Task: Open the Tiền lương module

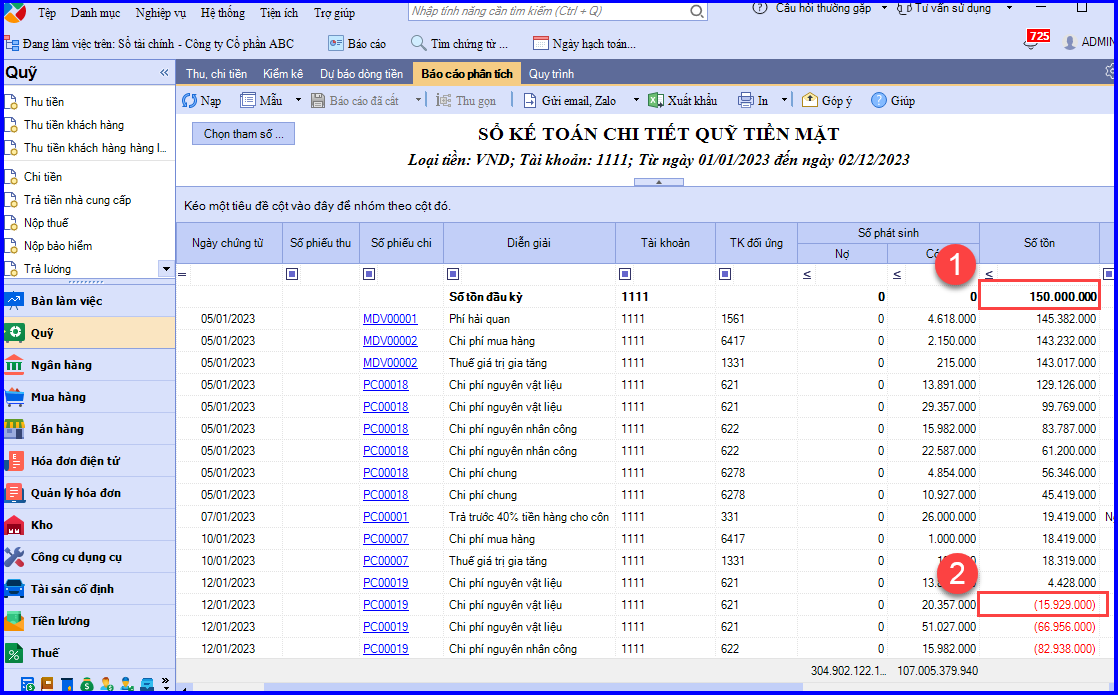Action: pos(89,622)
